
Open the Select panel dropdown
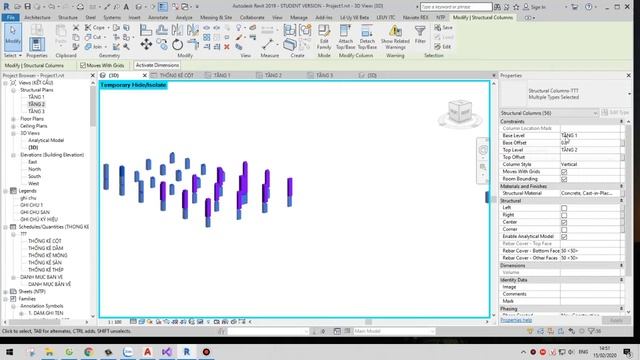tap(13, 56)
